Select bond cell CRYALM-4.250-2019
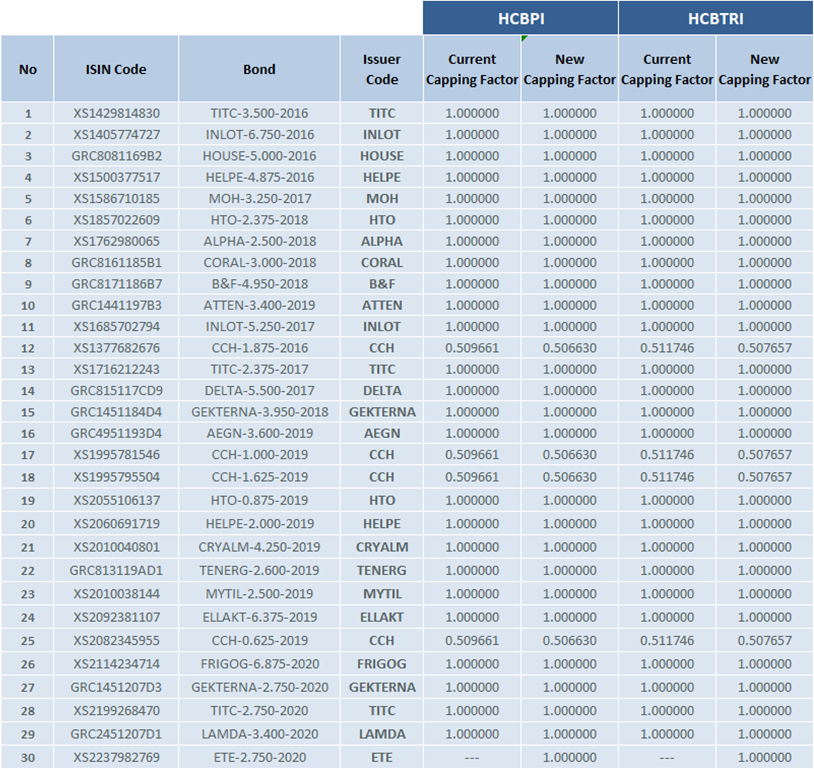814x769 pixels. pos(259,547)
